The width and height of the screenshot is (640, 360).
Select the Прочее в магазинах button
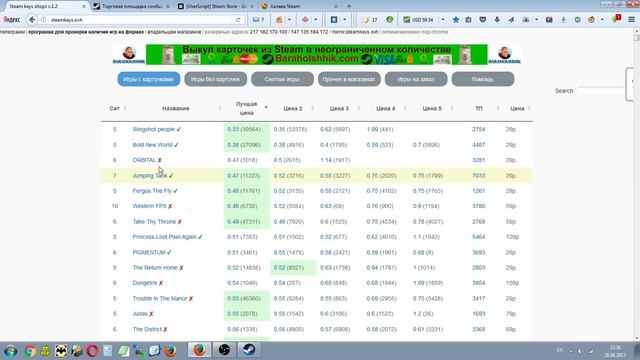click(349, 79)
